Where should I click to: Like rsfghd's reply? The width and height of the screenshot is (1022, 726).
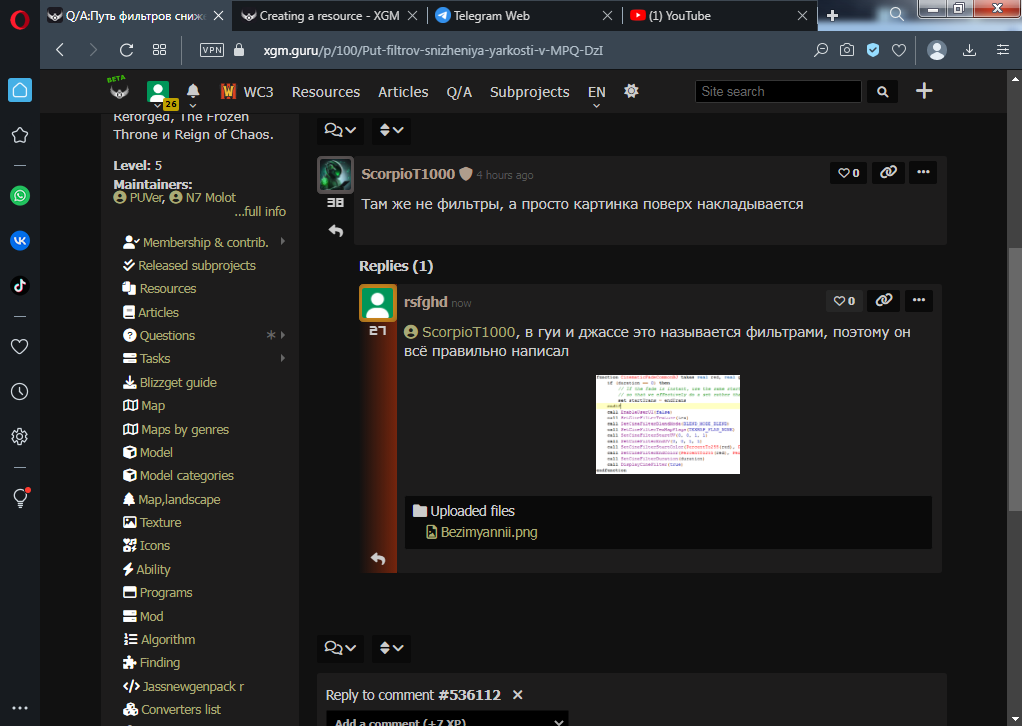tap(844, 300)
